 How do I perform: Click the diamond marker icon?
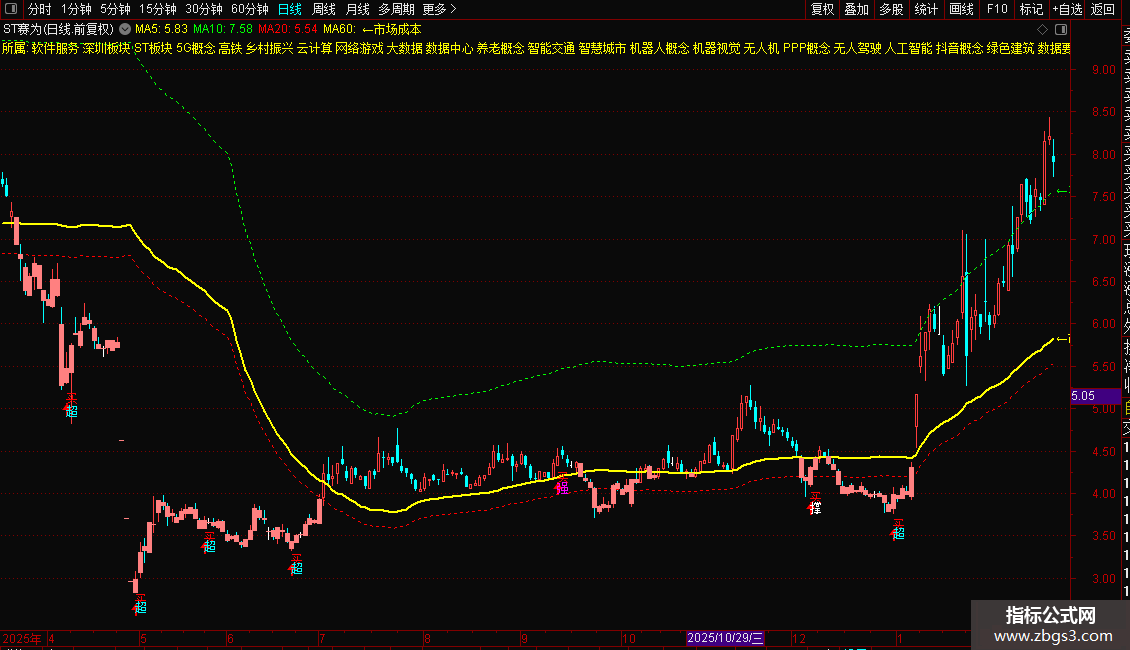(1042, 30)
